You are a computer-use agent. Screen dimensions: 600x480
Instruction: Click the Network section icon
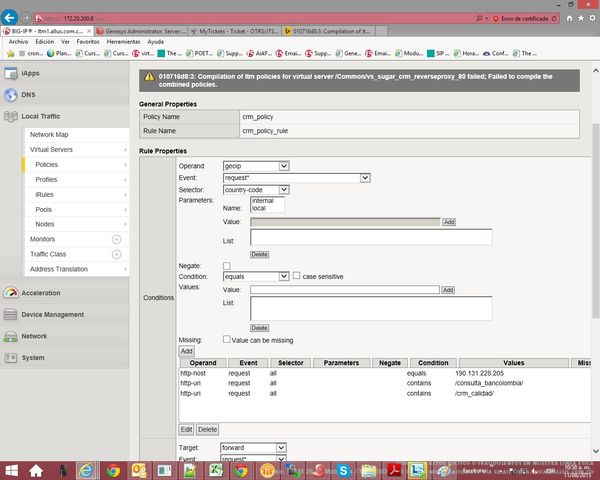point(10,336)
